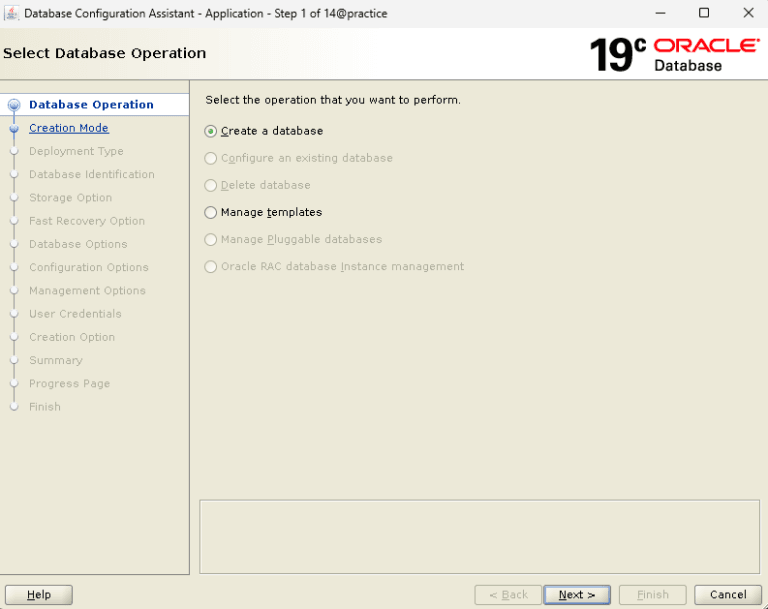Minimize the Database Configuration Assistant window

coord(660,13)
